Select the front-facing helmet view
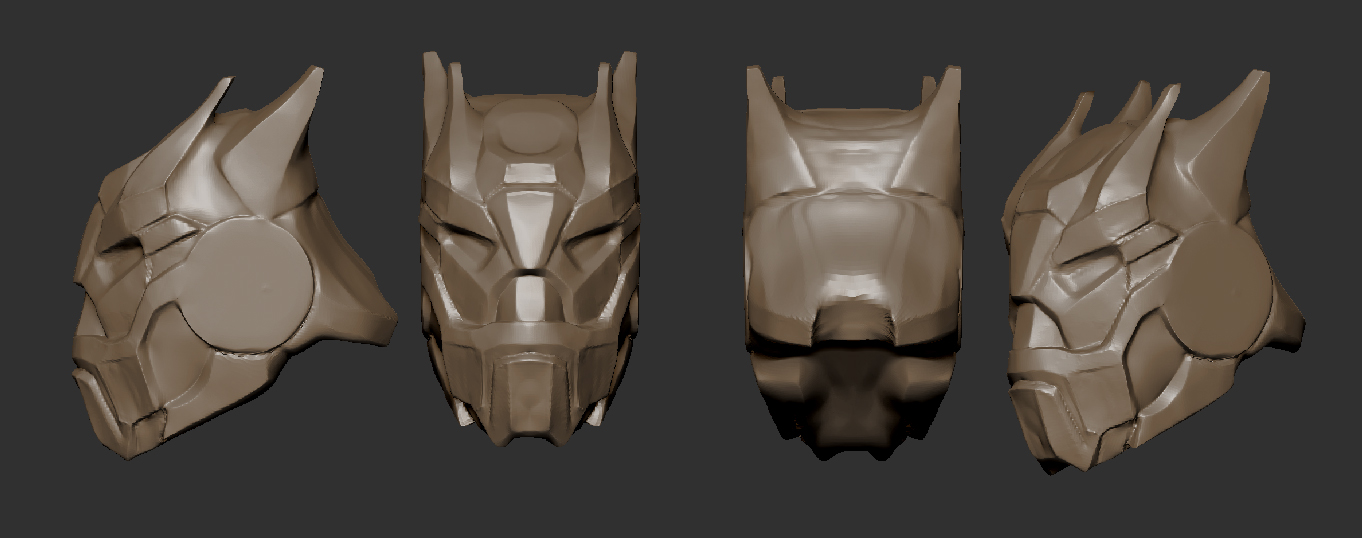Viewport: 1362px width, 538px height. [530, 248]
